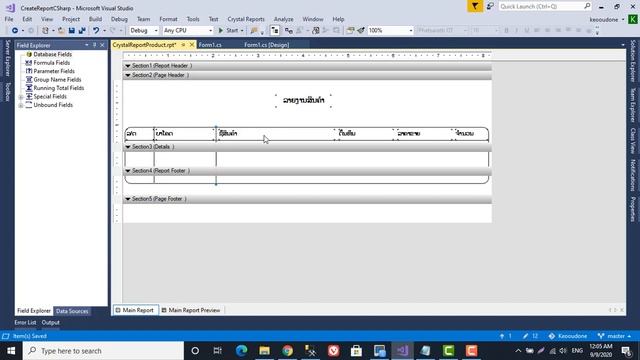Open the document tabs list arrow

pyautogui.click(x=622, y=45)
